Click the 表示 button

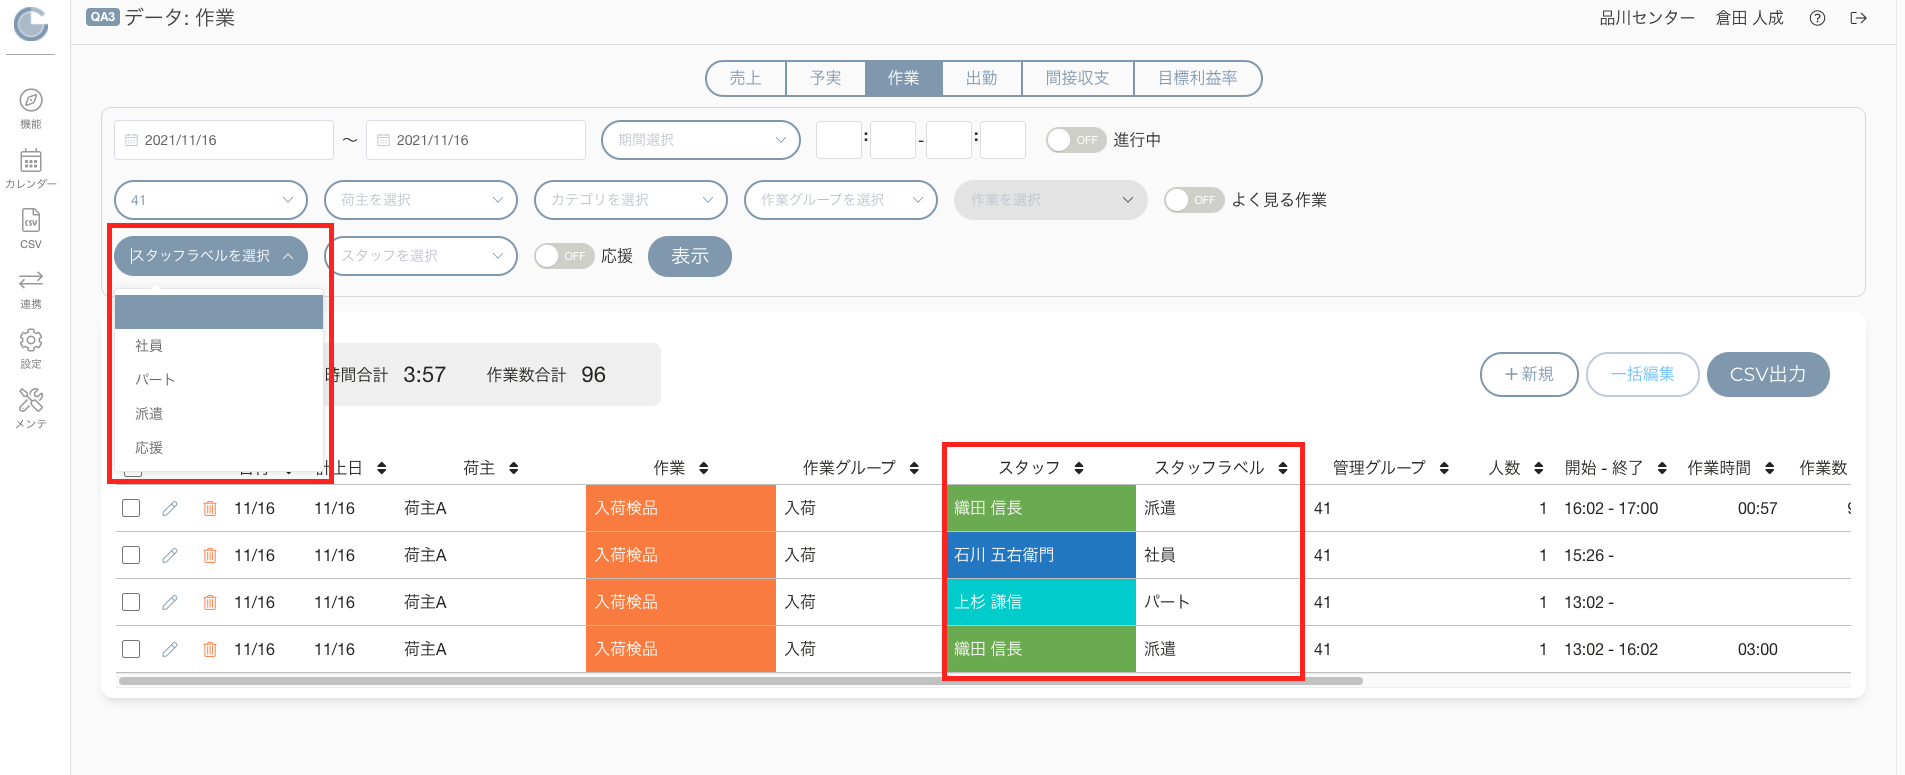pos(690,256)
